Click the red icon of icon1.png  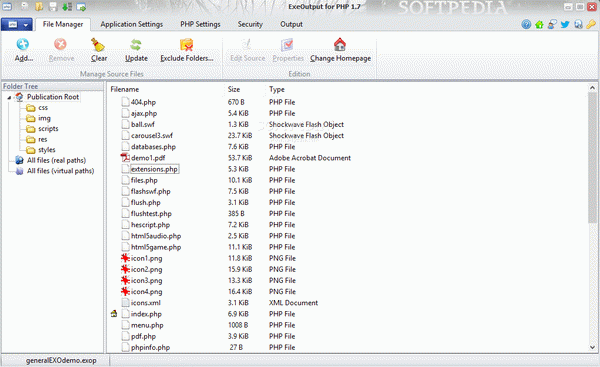click(125, 258)
